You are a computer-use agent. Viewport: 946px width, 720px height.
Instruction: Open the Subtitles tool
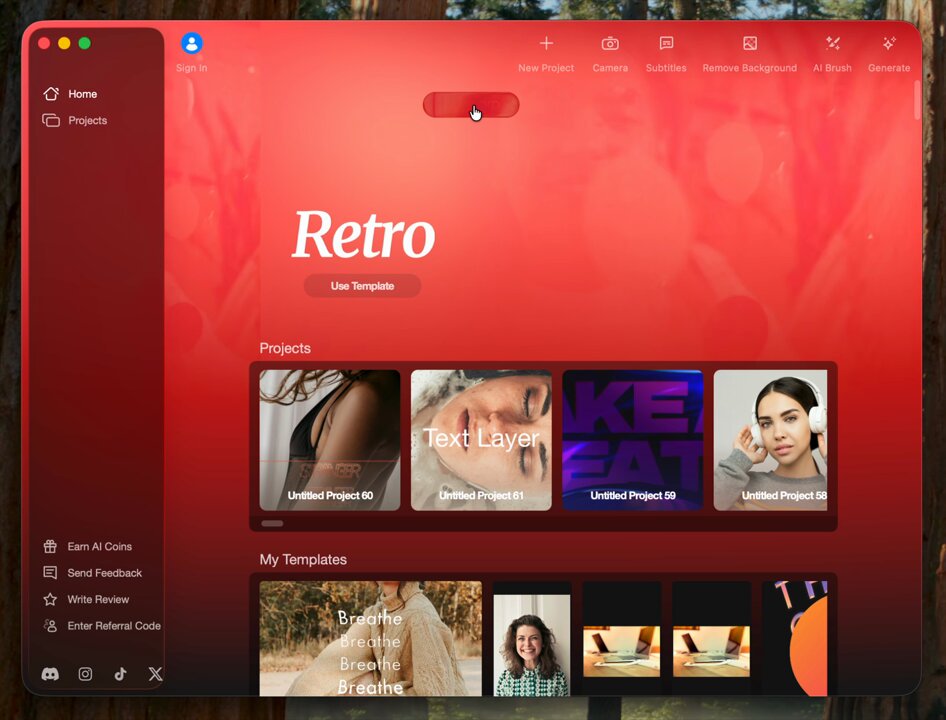coord(666,43)
